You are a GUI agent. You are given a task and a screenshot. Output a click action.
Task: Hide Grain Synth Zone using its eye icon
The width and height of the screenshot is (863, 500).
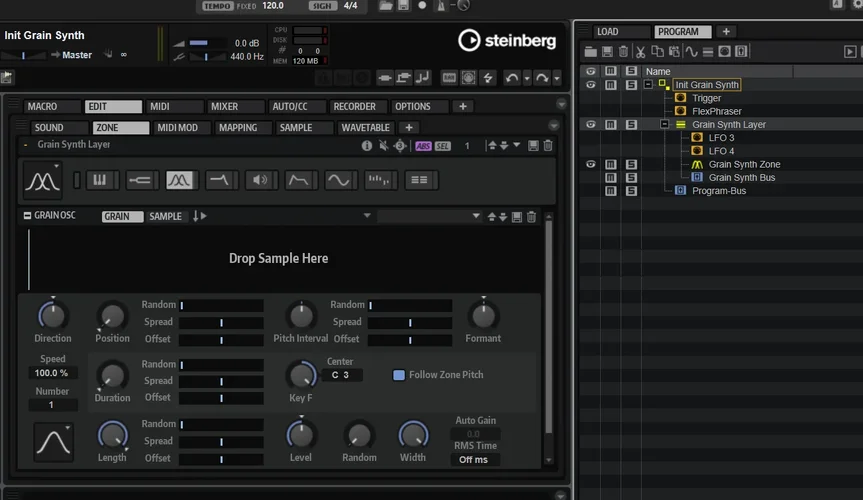pyautogui.click(x=590, y=164)
